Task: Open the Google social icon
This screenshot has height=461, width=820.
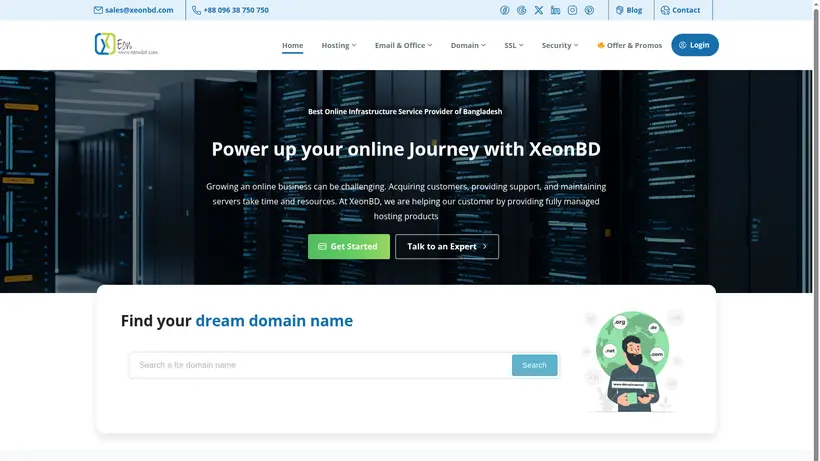Action: point(521,10)
